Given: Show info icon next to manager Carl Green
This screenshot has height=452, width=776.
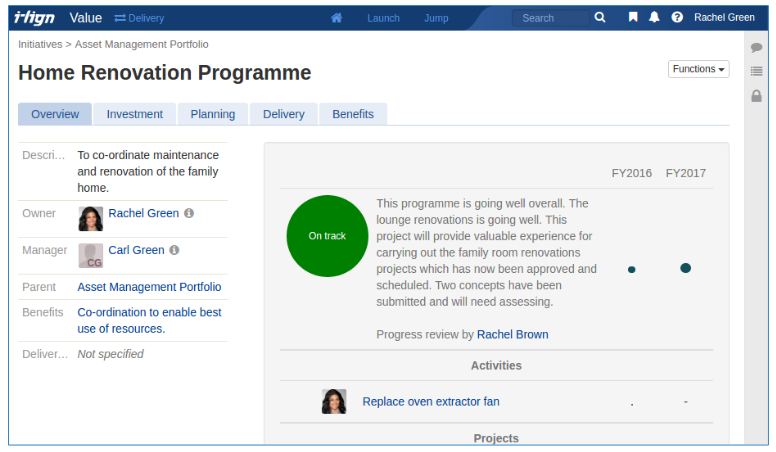Looking at the screenshot, I should 174,250.
